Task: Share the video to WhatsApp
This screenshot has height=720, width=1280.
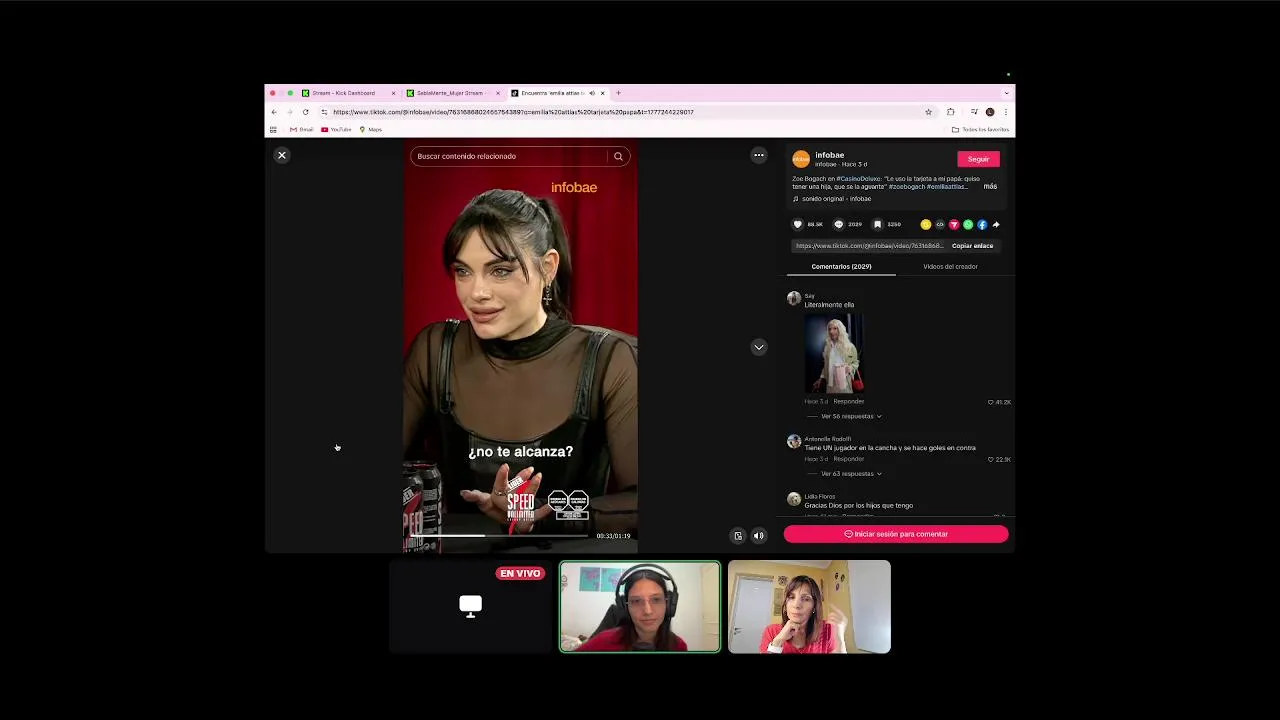Action: tap(968, 224)
